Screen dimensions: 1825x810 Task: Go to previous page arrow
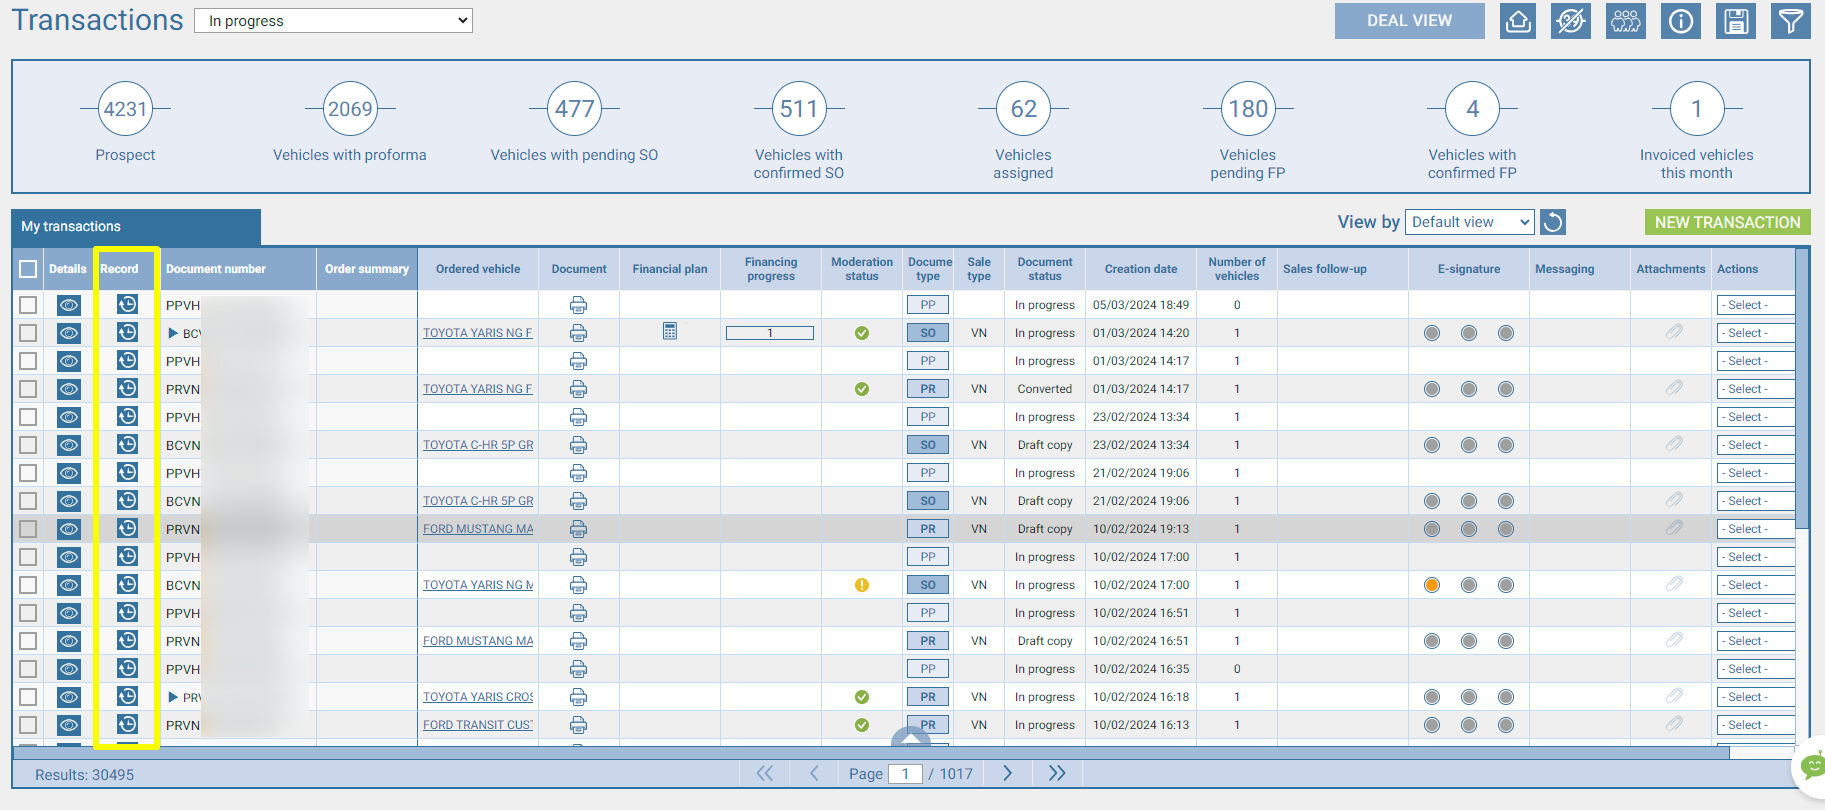[814, 773]
